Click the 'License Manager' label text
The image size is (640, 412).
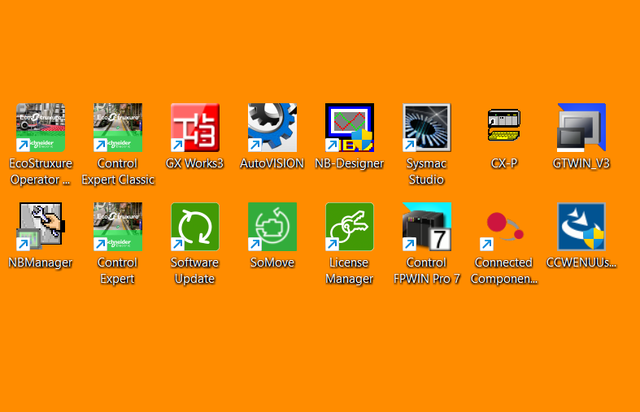click(x=349, y=270)
